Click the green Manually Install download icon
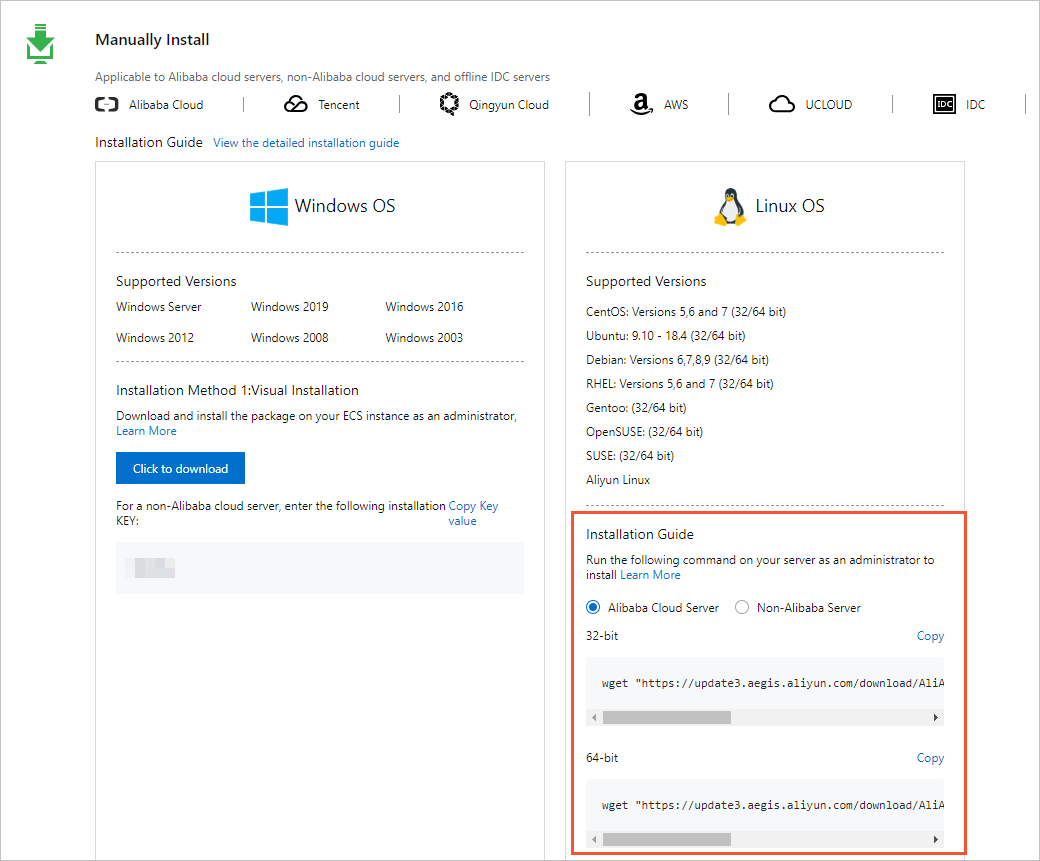 click(40, 44)
